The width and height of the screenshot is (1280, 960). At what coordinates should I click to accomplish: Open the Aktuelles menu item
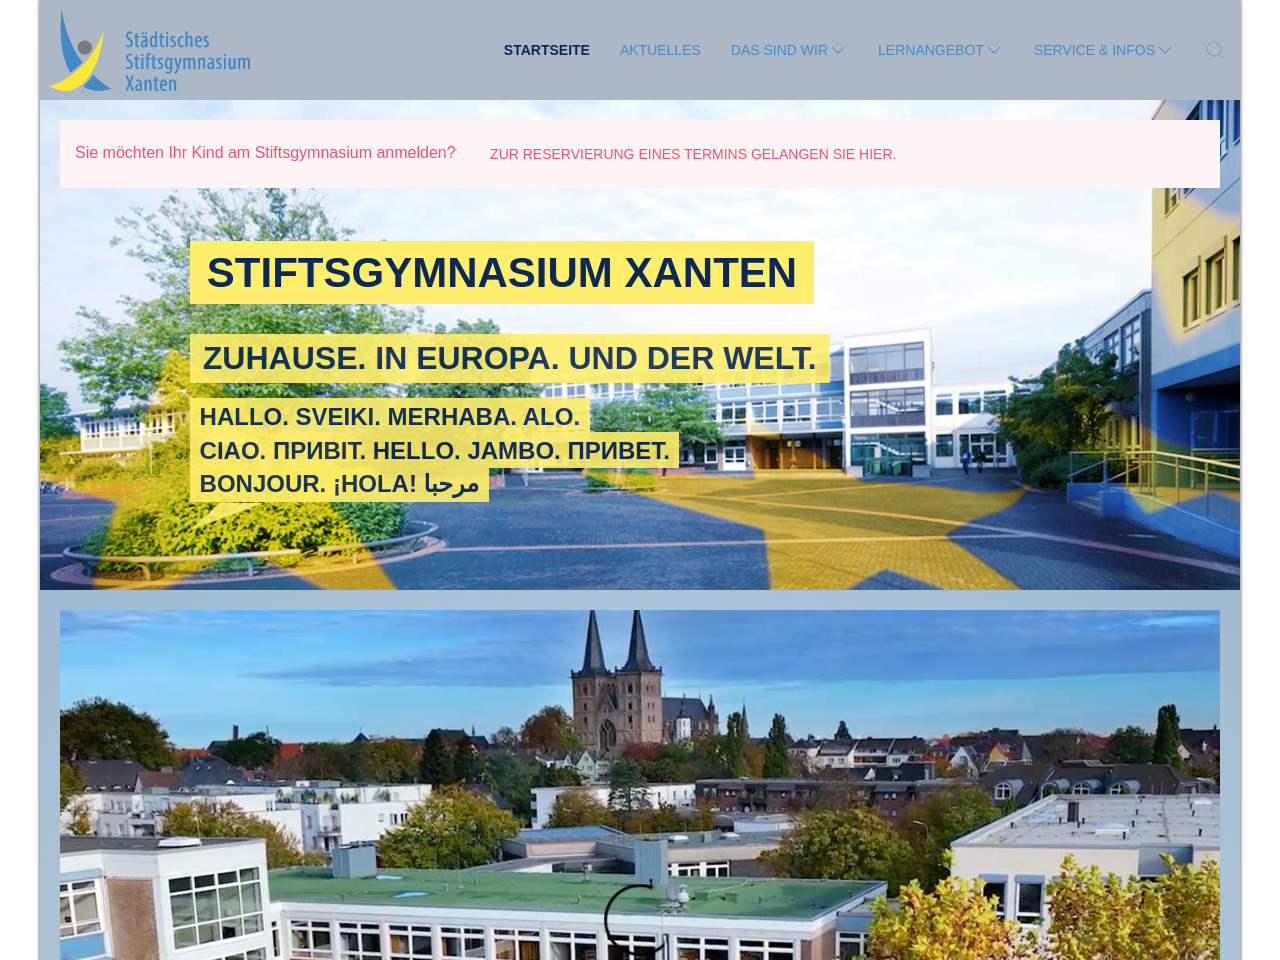[660, 50]
